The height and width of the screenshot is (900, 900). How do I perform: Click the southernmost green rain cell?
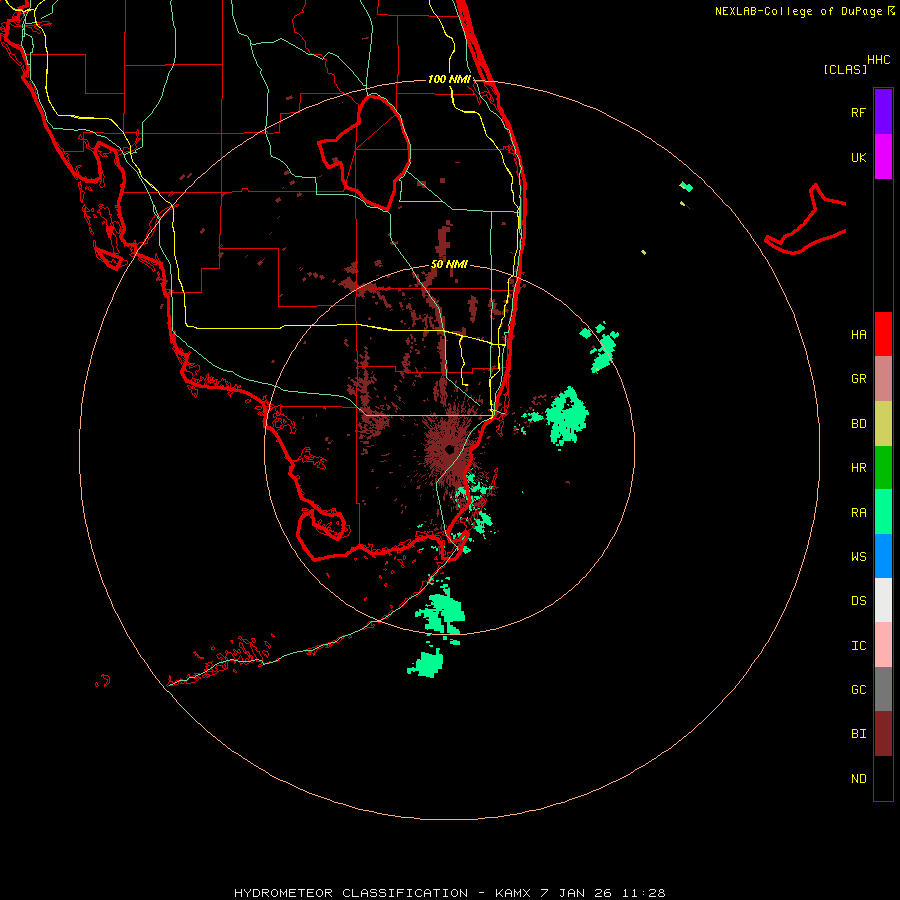426,664
